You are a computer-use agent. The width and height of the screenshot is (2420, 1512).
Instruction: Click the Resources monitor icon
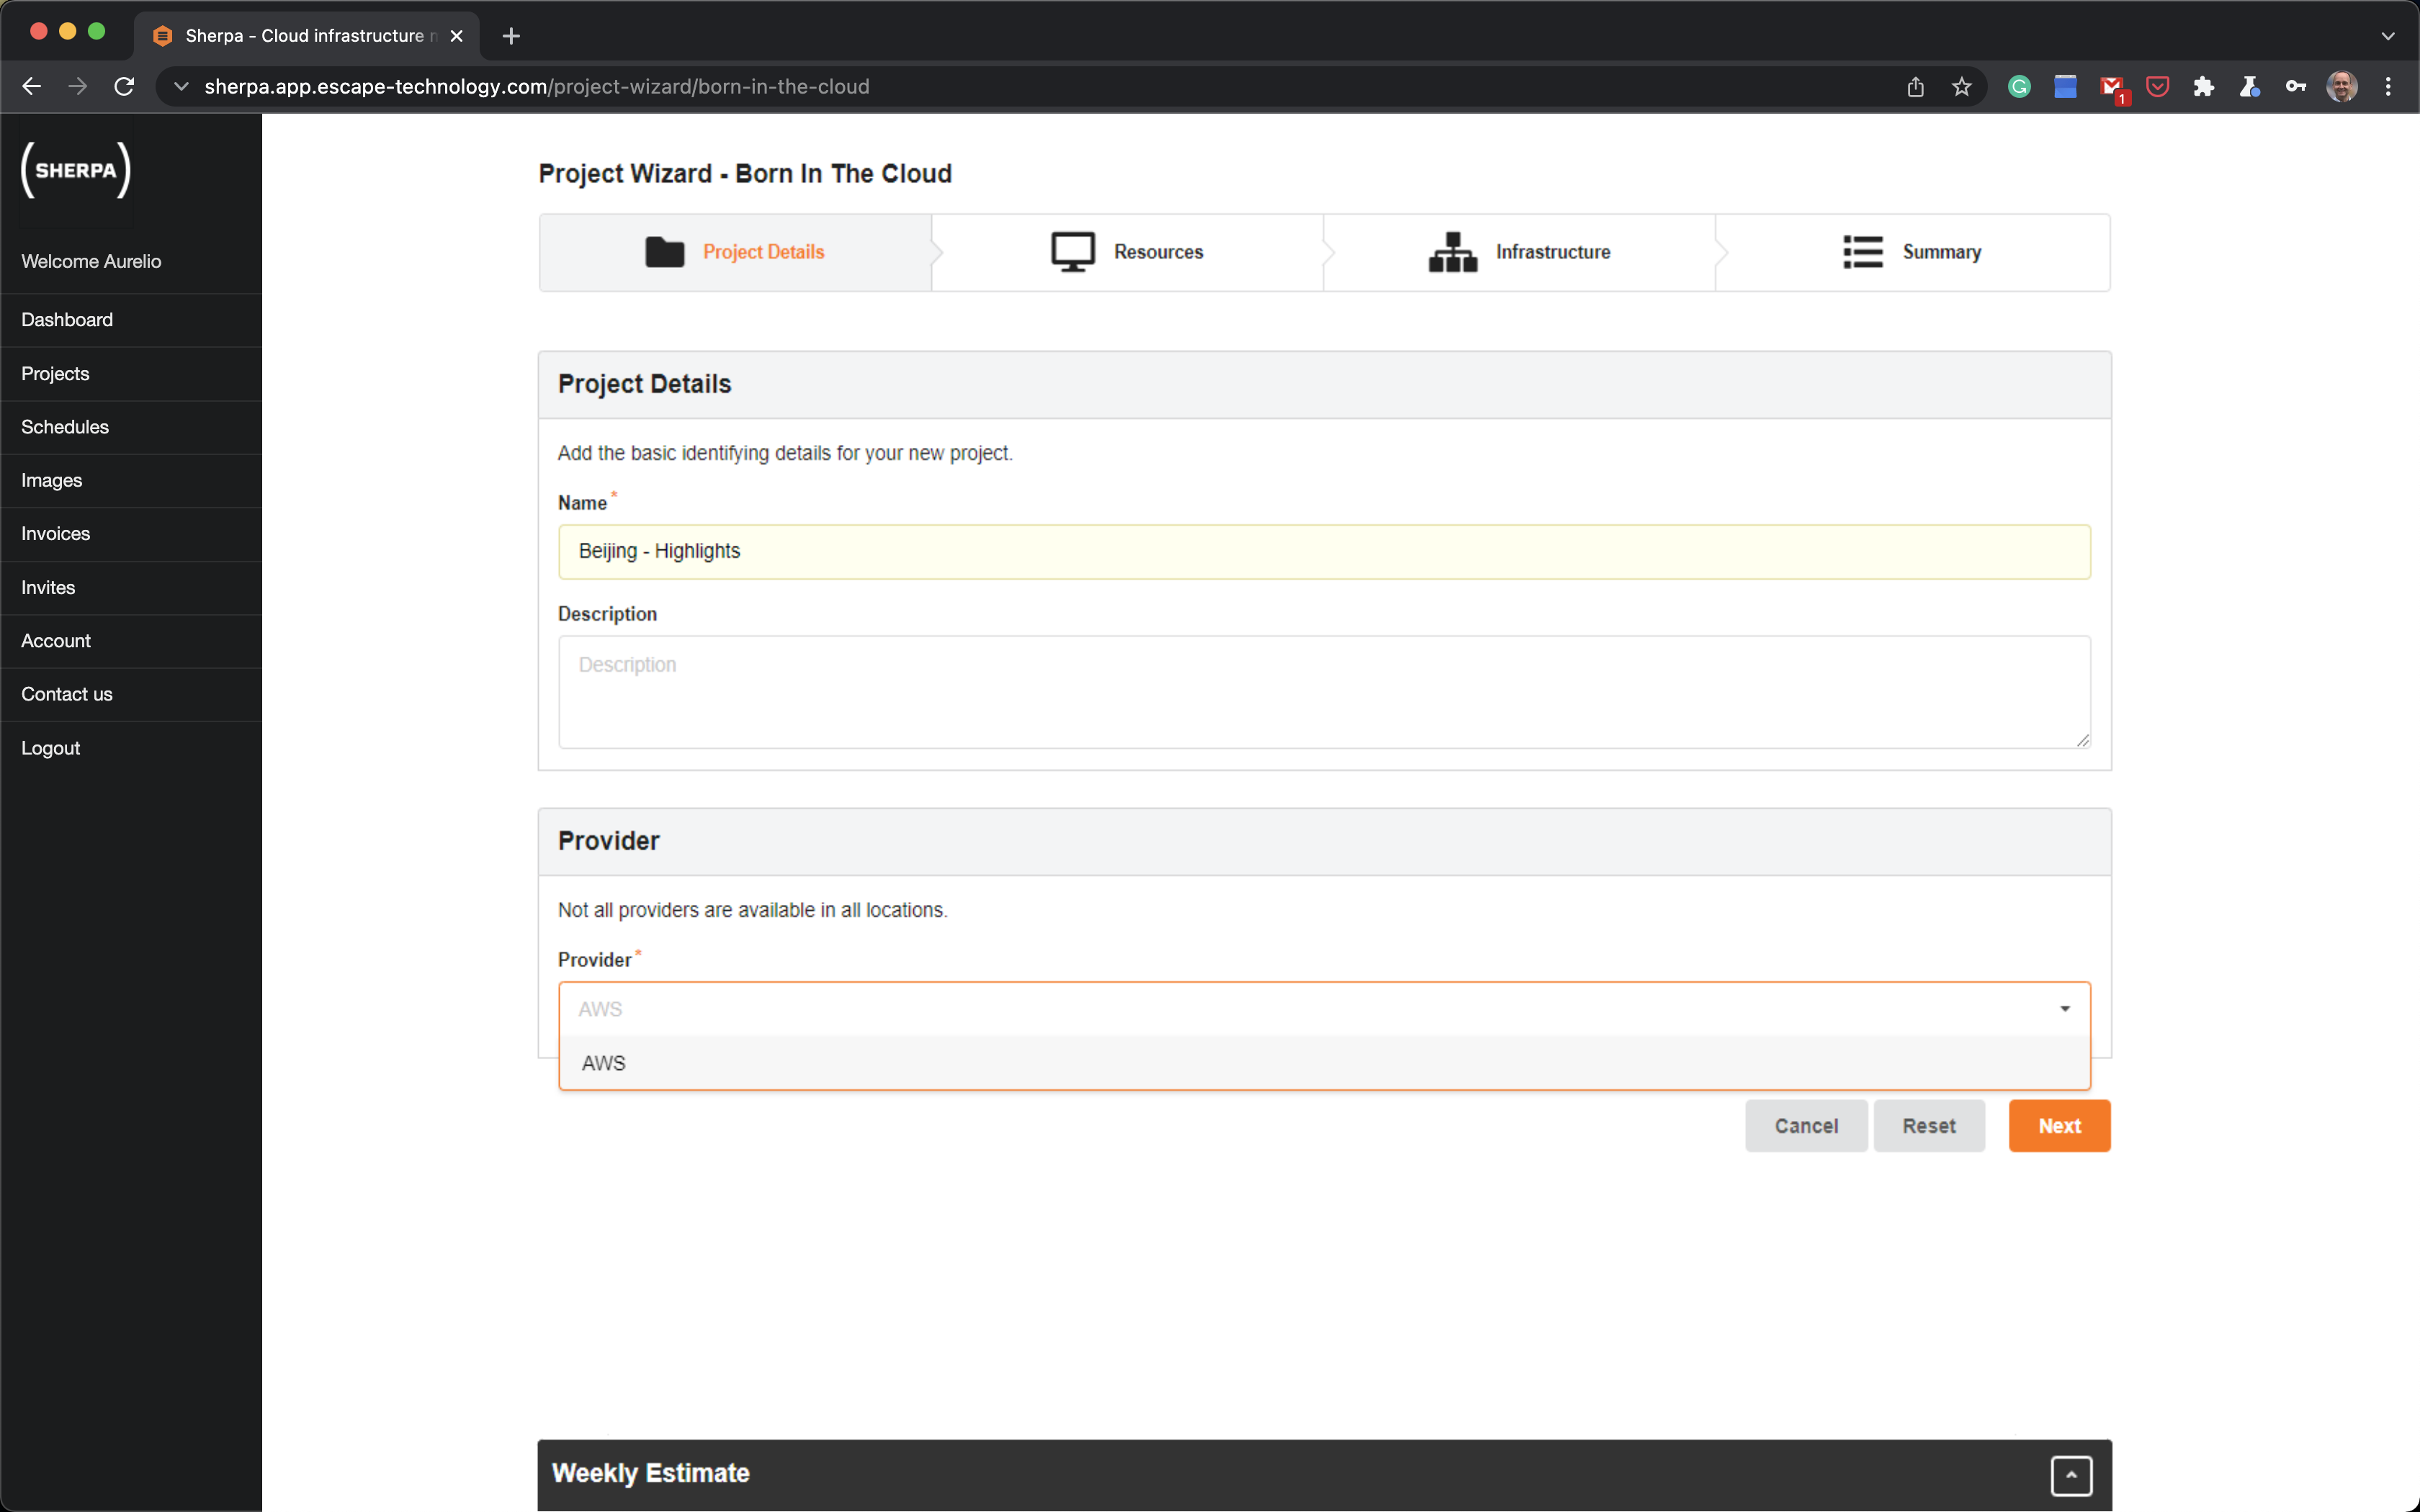pyautogui.click(x=1070, y=251)
